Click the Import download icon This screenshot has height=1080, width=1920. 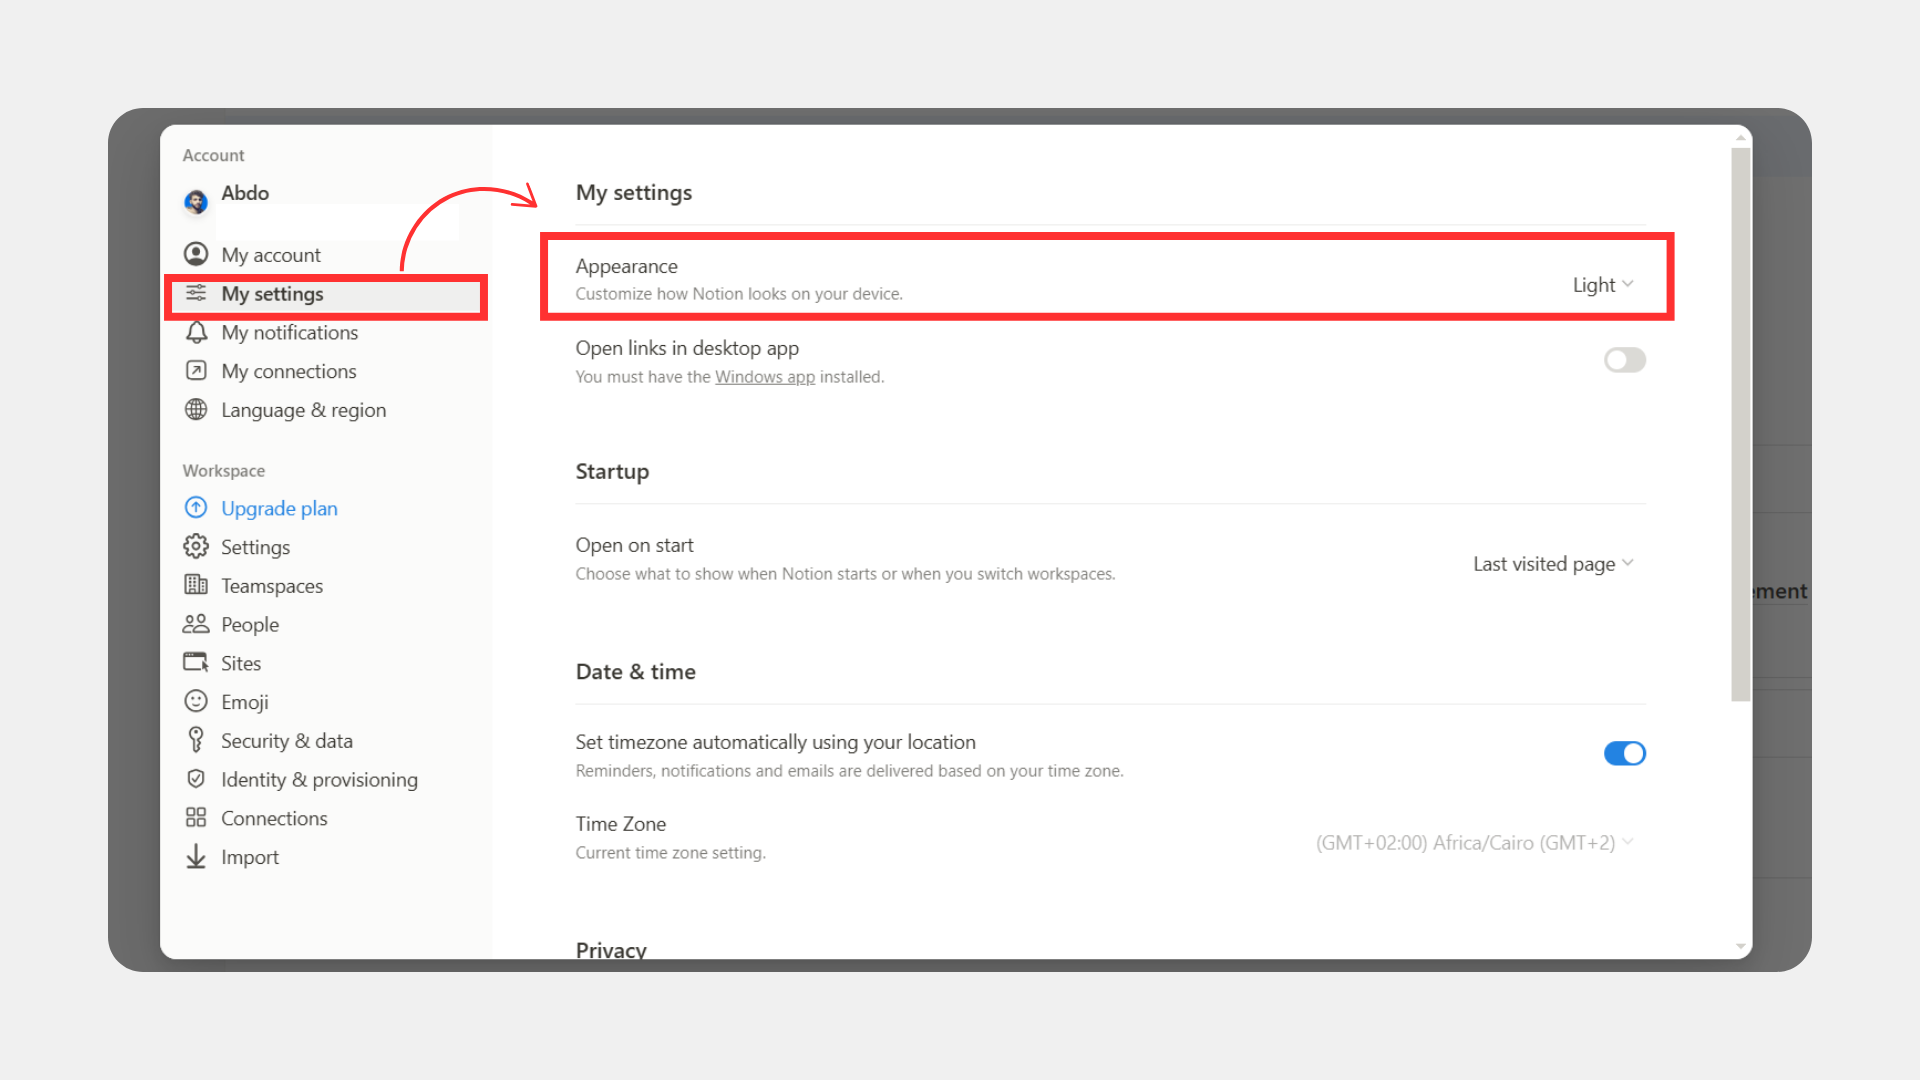point(197,857)
